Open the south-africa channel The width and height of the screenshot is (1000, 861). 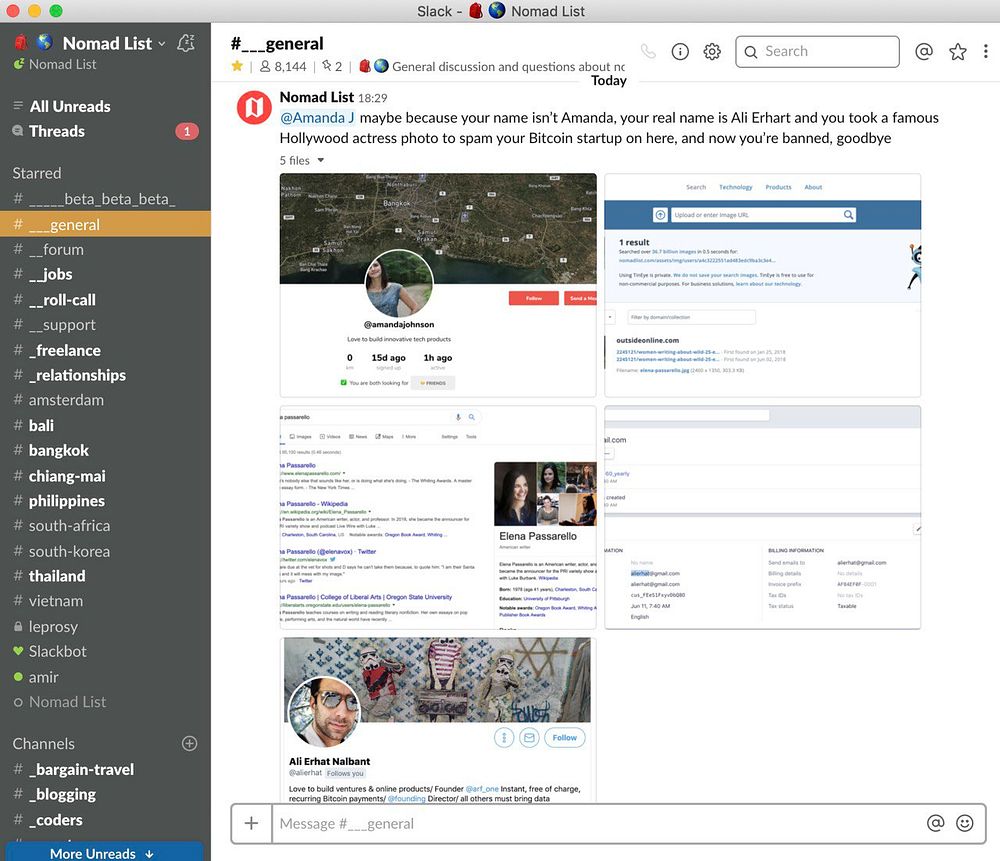(105, 526)
